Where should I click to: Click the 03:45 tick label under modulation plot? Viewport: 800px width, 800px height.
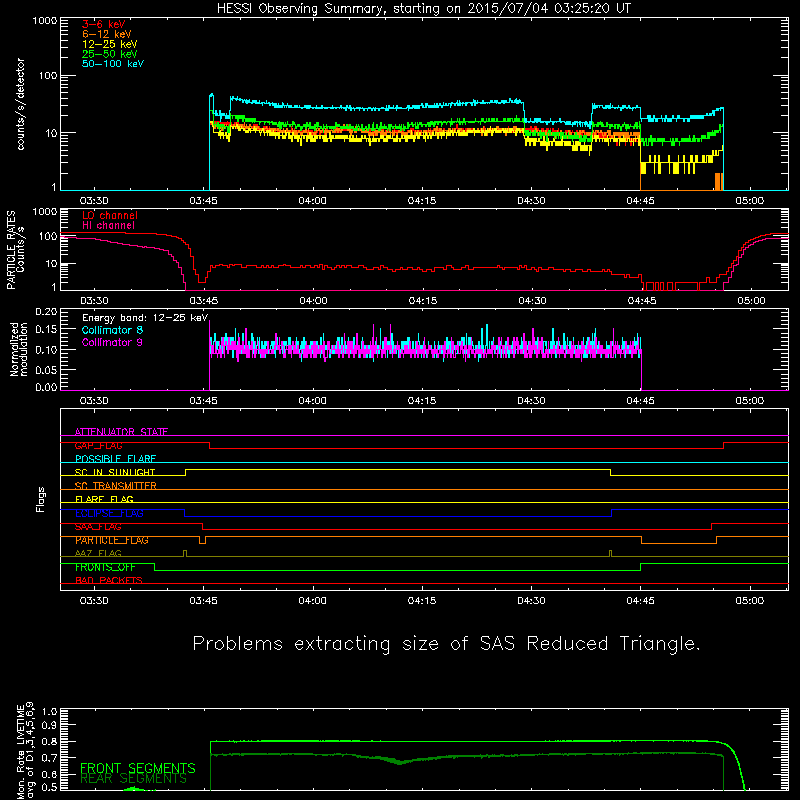coord(203,401)
